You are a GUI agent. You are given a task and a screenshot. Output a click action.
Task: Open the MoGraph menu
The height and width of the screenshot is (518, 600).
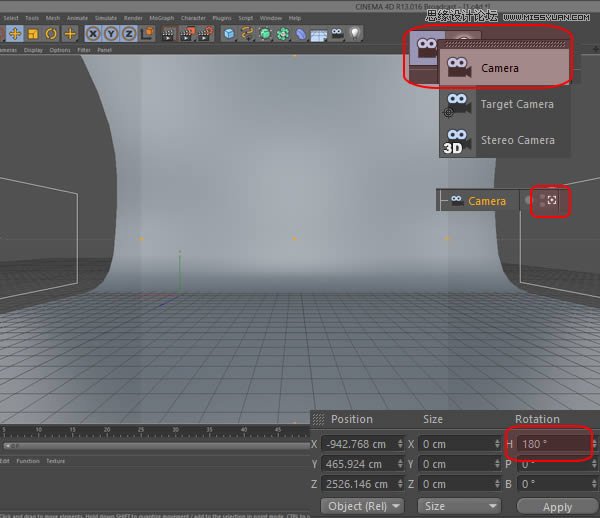[x=160, y=18]
